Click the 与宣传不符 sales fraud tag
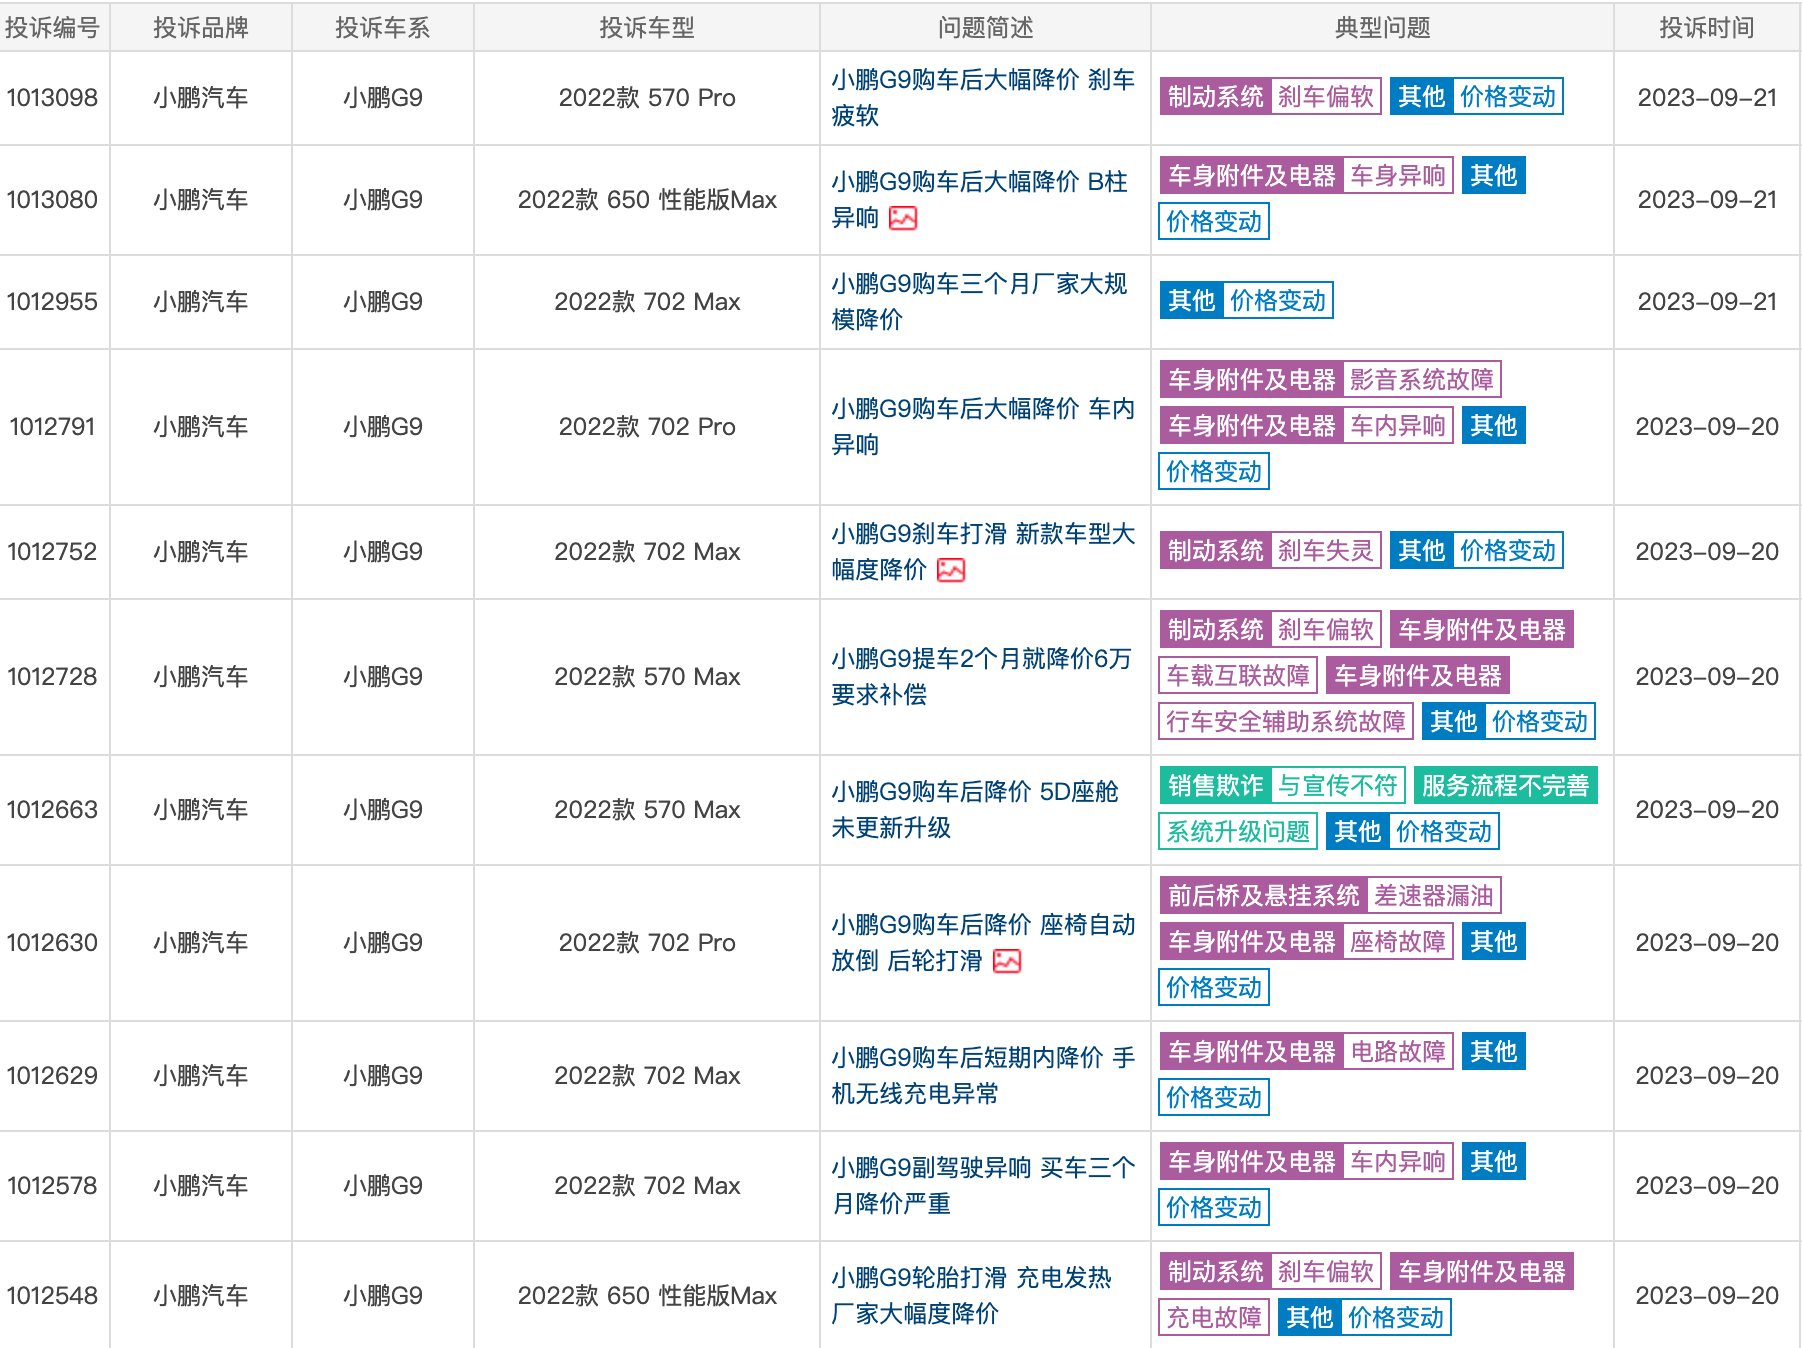Viewport: 1802px width, 1348px height. click(1338, 786)
